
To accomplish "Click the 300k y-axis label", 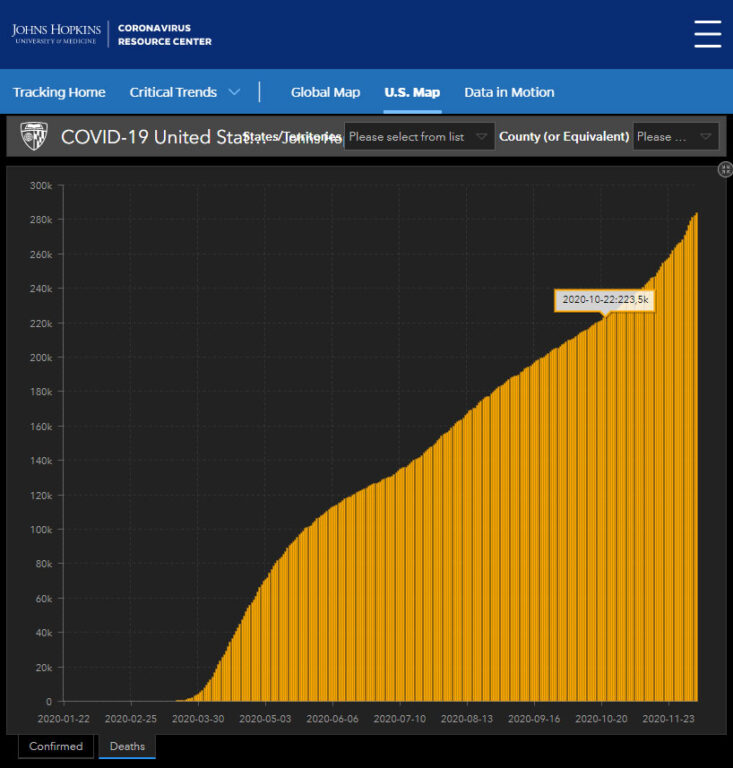I will coord(41,186).
